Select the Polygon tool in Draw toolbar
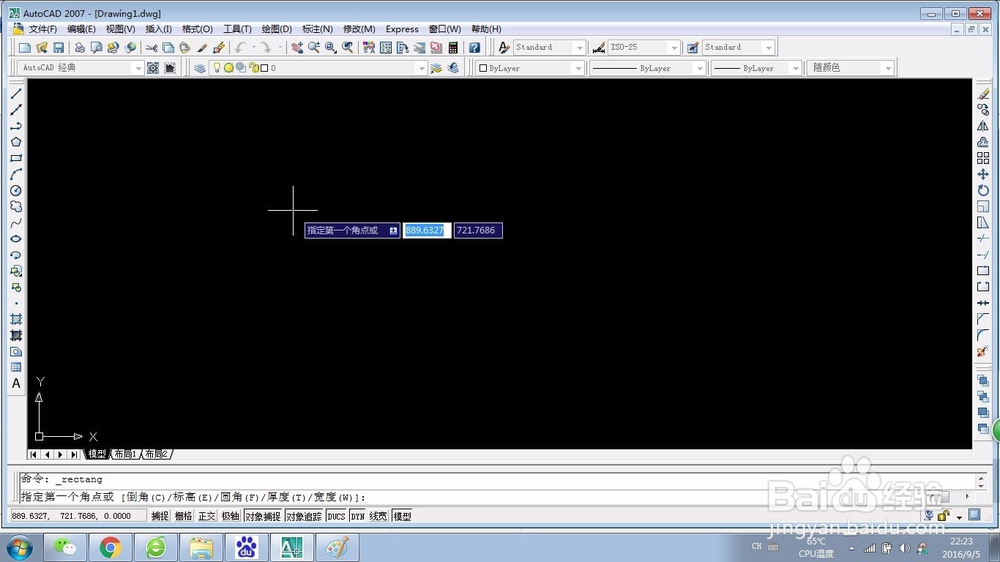 pyautogui.click(x=16, y=142)
